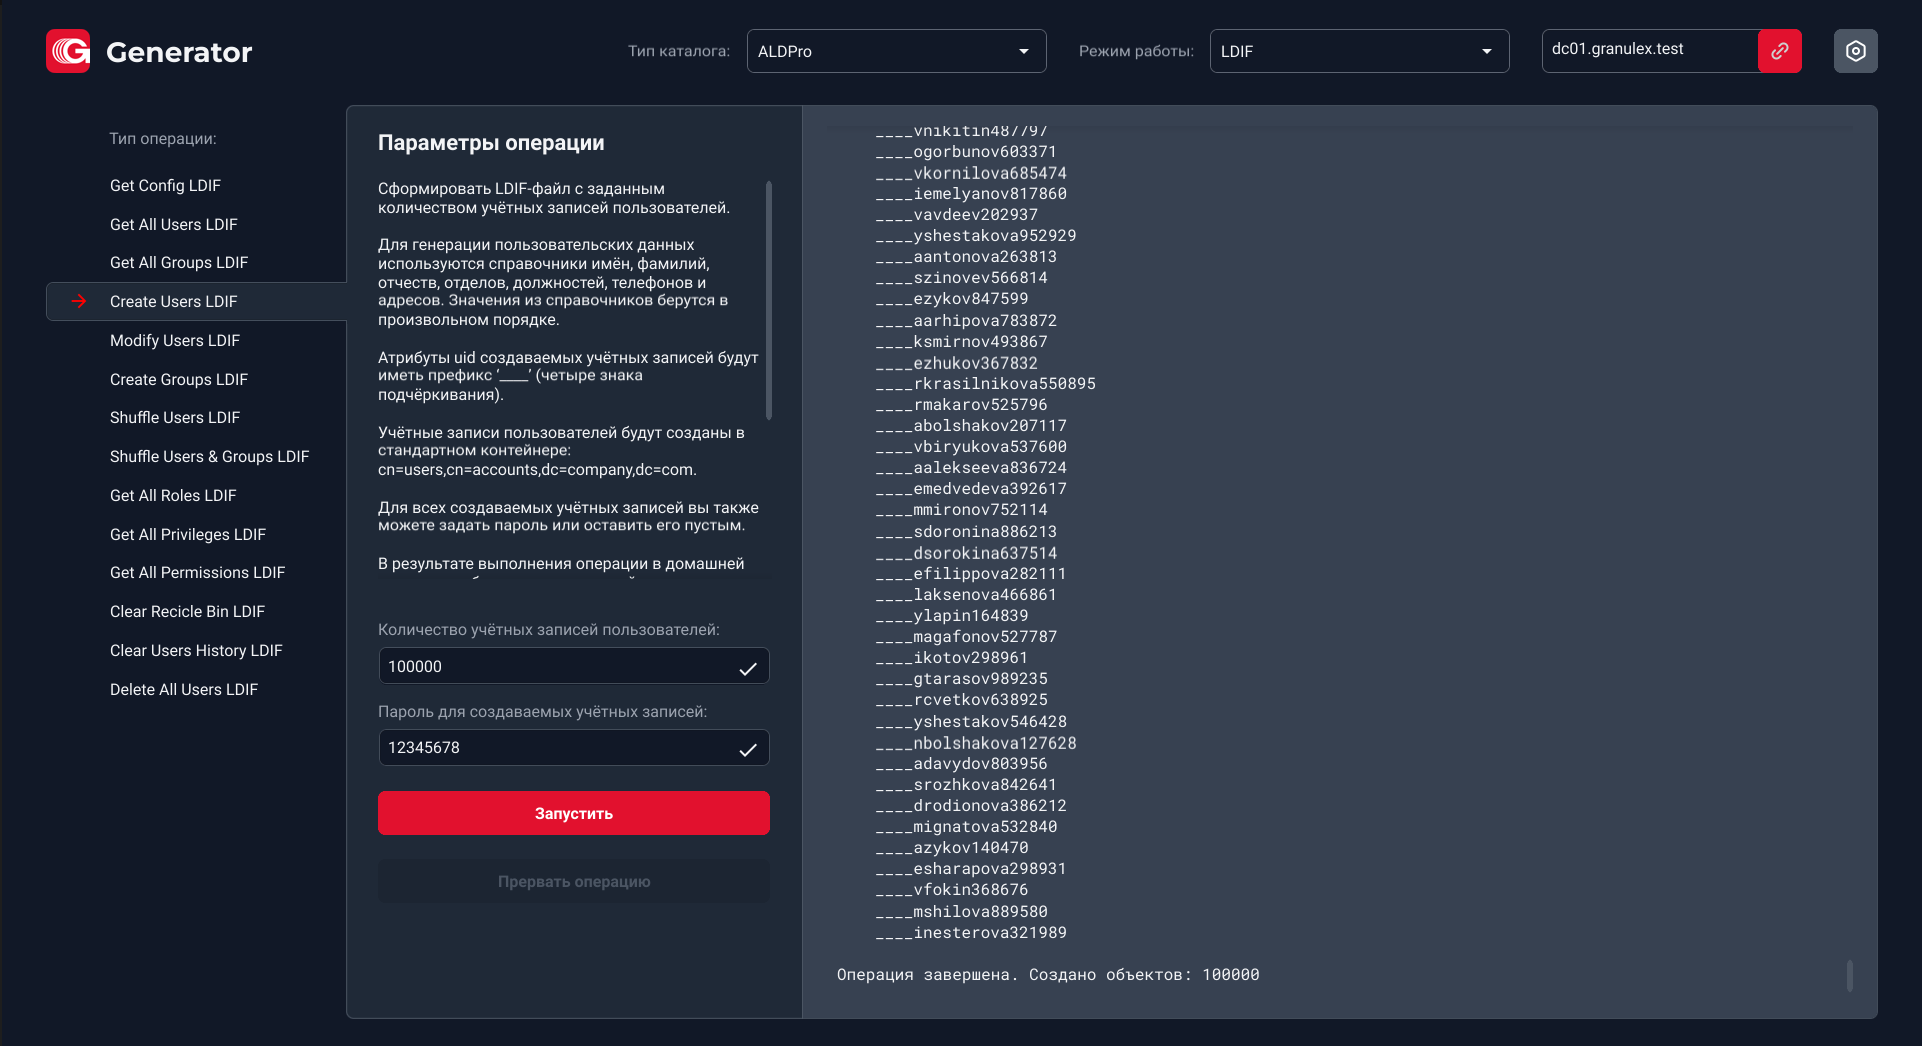Click the checkmark in user count field
The image size is (1922, 1046).
pos(748,668)
